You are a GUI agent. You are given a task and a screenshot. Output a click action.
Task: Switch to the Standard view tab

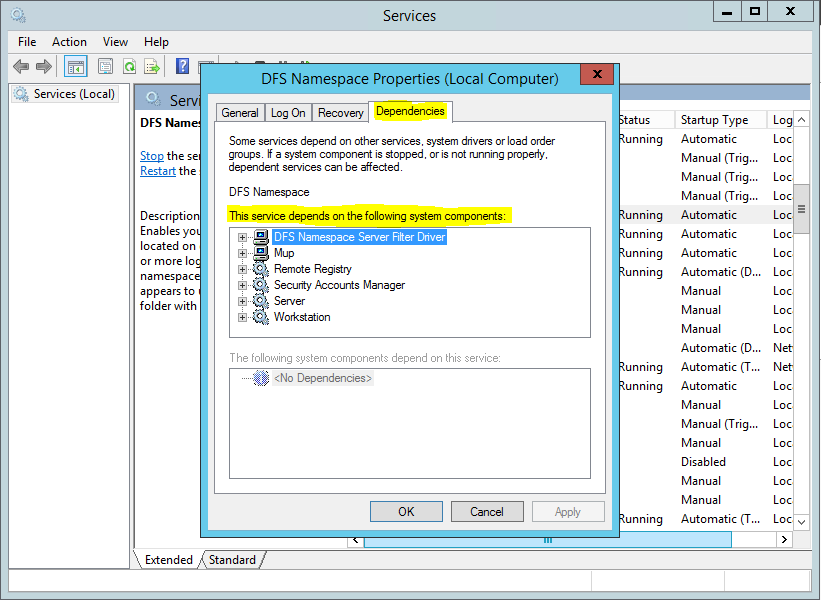coord(232,560)
